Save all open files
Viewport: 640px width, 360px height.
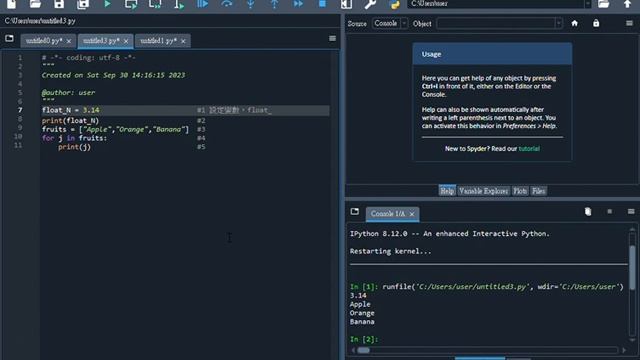tap(83, 4)
